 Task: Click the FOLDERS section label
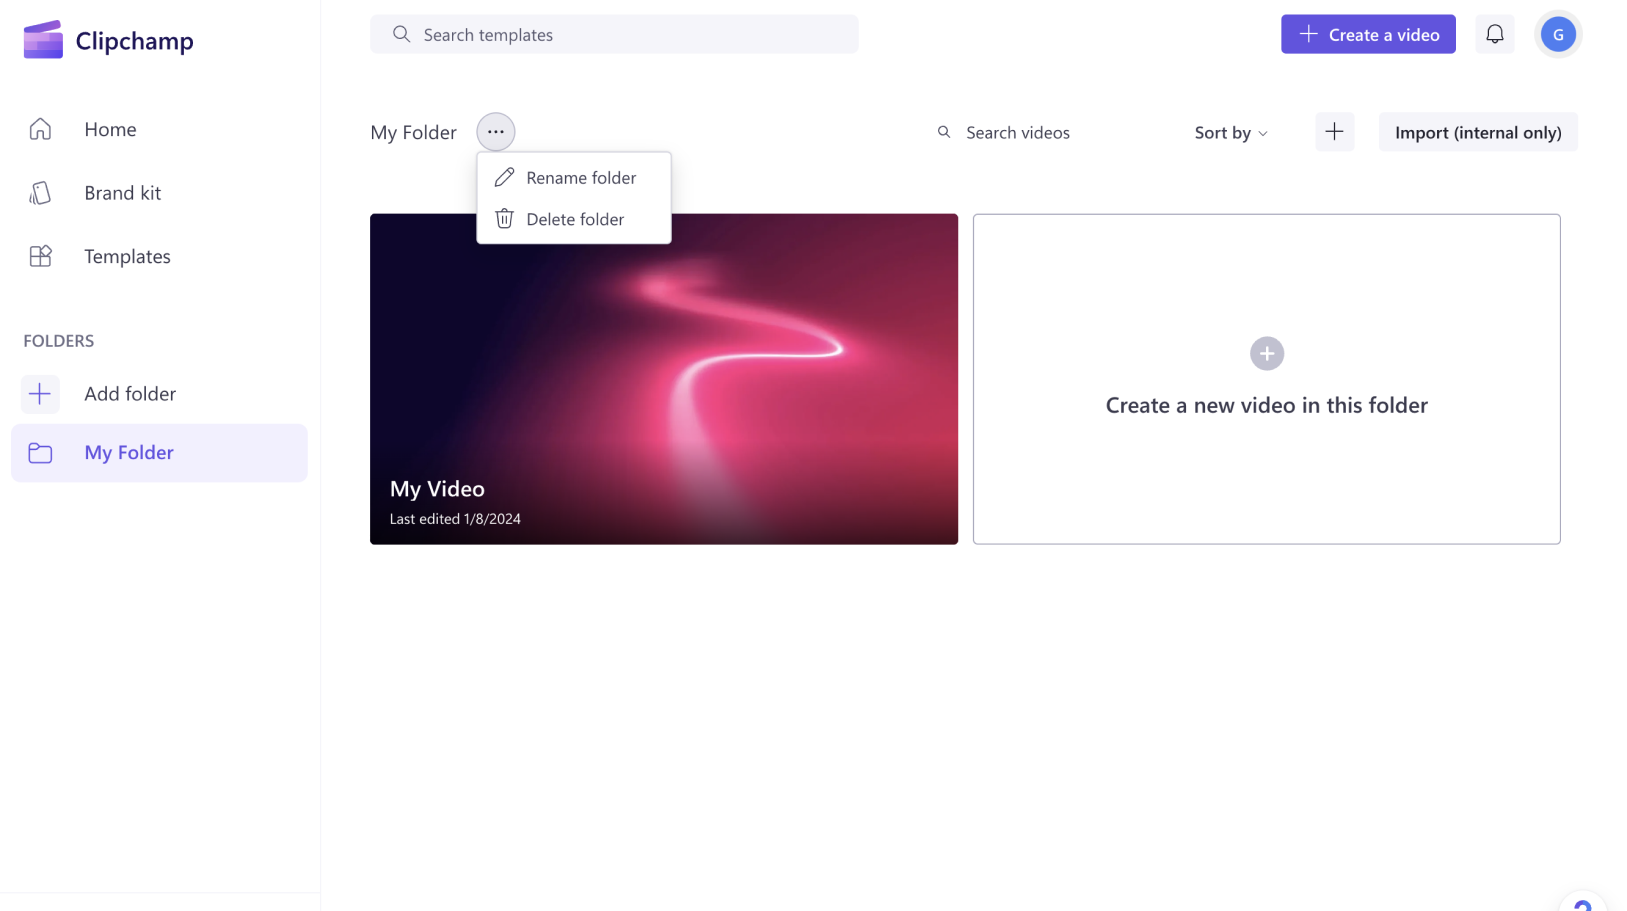59,341
